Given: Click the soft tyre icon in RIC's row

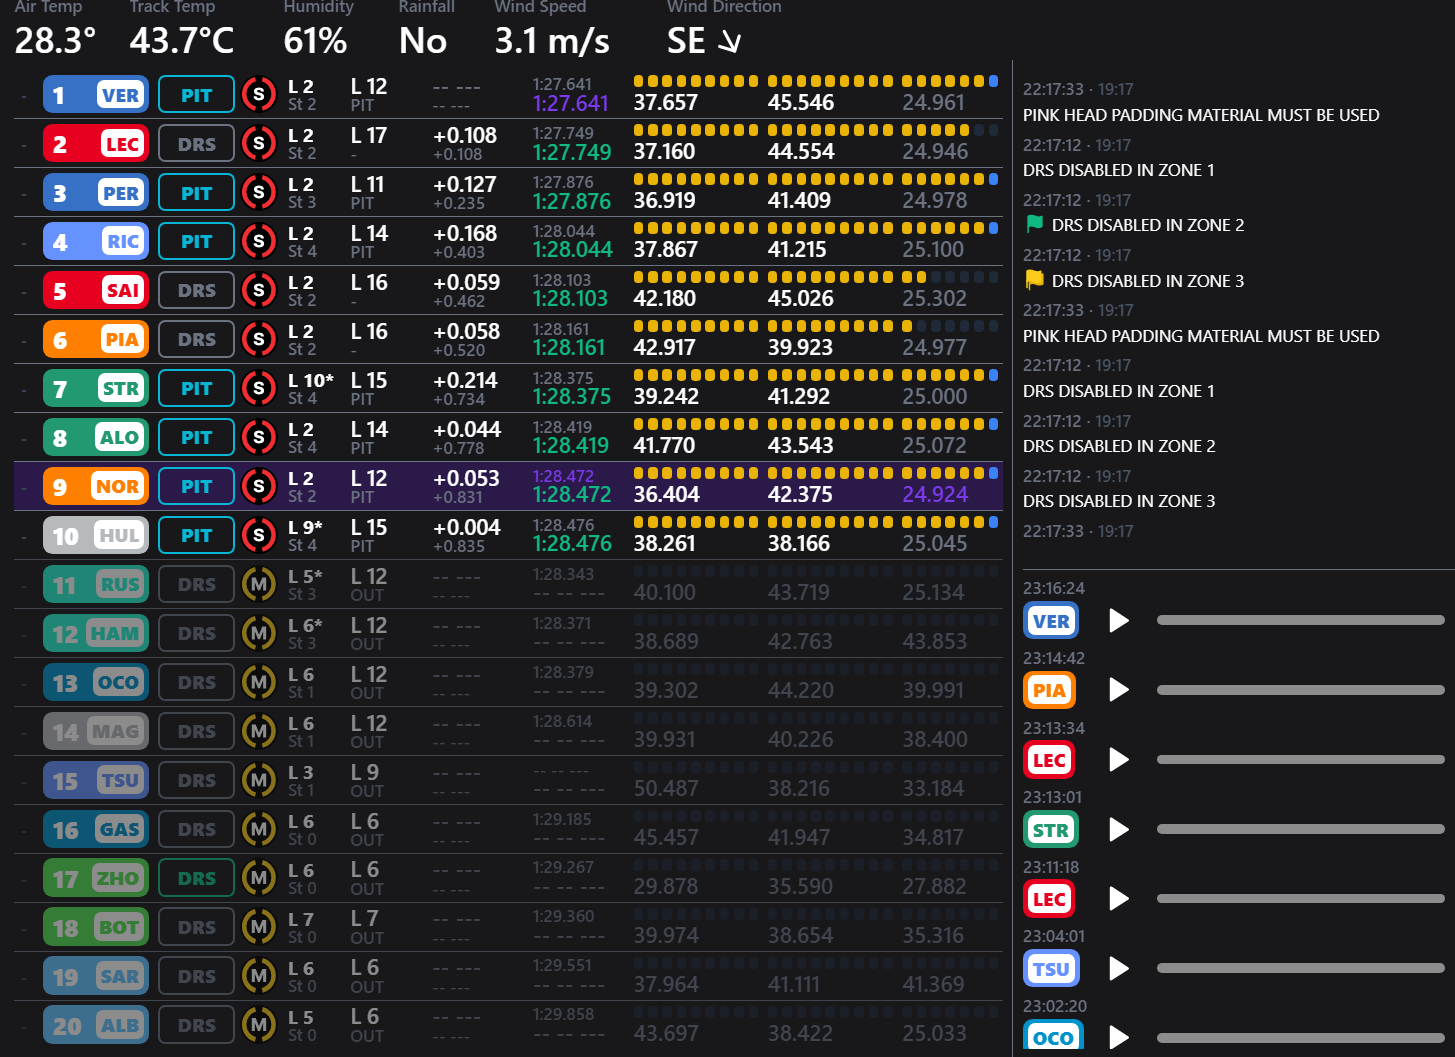Looking at the screenshot, I should (x=259, y=241).
